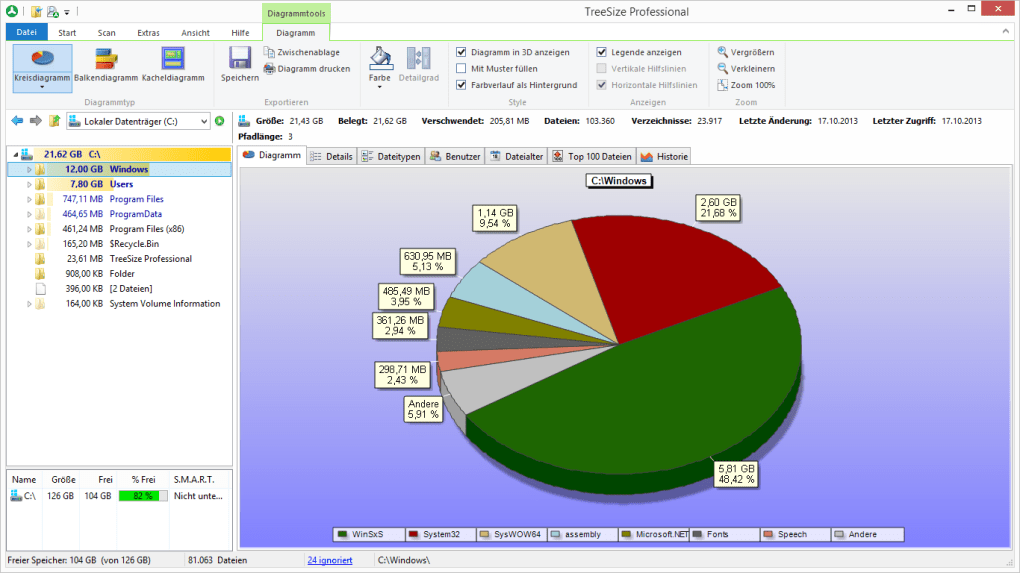Open the Farbe paint bucket

(380, 58)
